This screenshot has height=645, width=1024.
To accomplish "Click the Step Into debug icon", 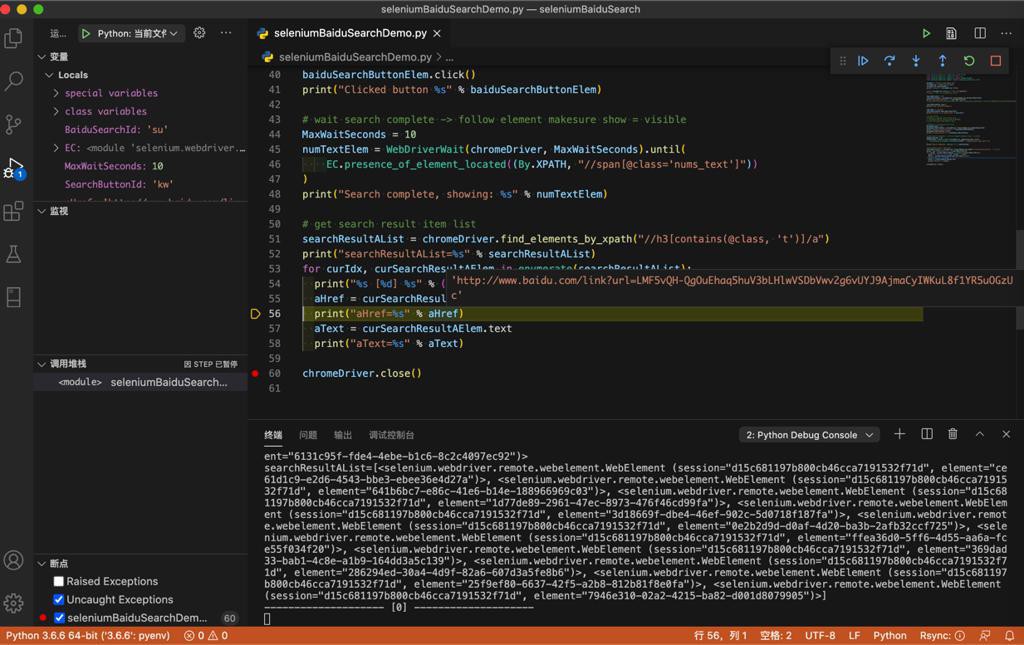I will tap(916, 61).
